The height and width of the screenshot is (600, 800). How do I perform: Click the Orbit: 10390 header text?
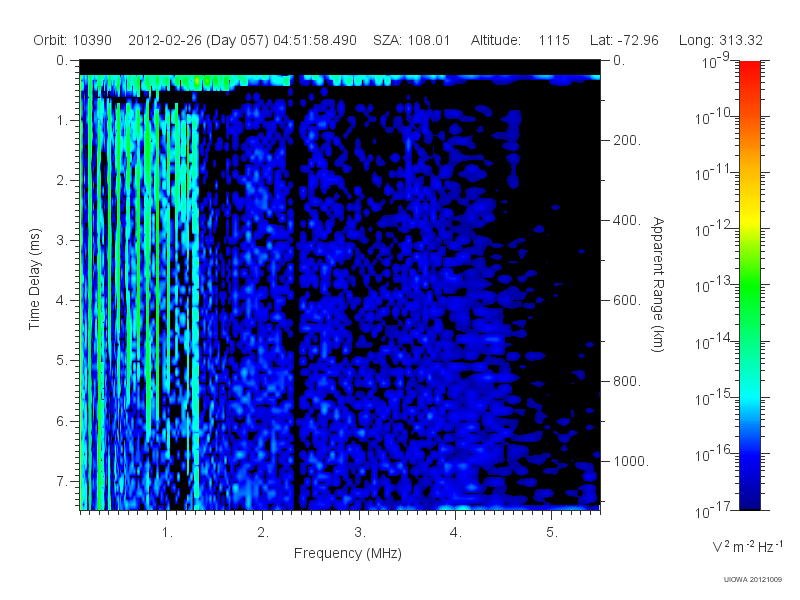[72, 40]
